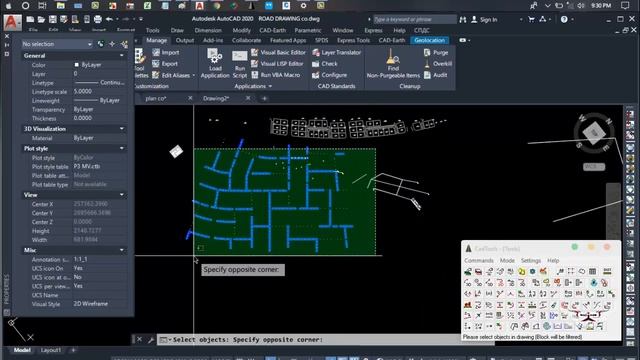The width and height of the screenshot is (640, 360).
Task: Open the Commands menu in CadTools
Action: [478, 260]
